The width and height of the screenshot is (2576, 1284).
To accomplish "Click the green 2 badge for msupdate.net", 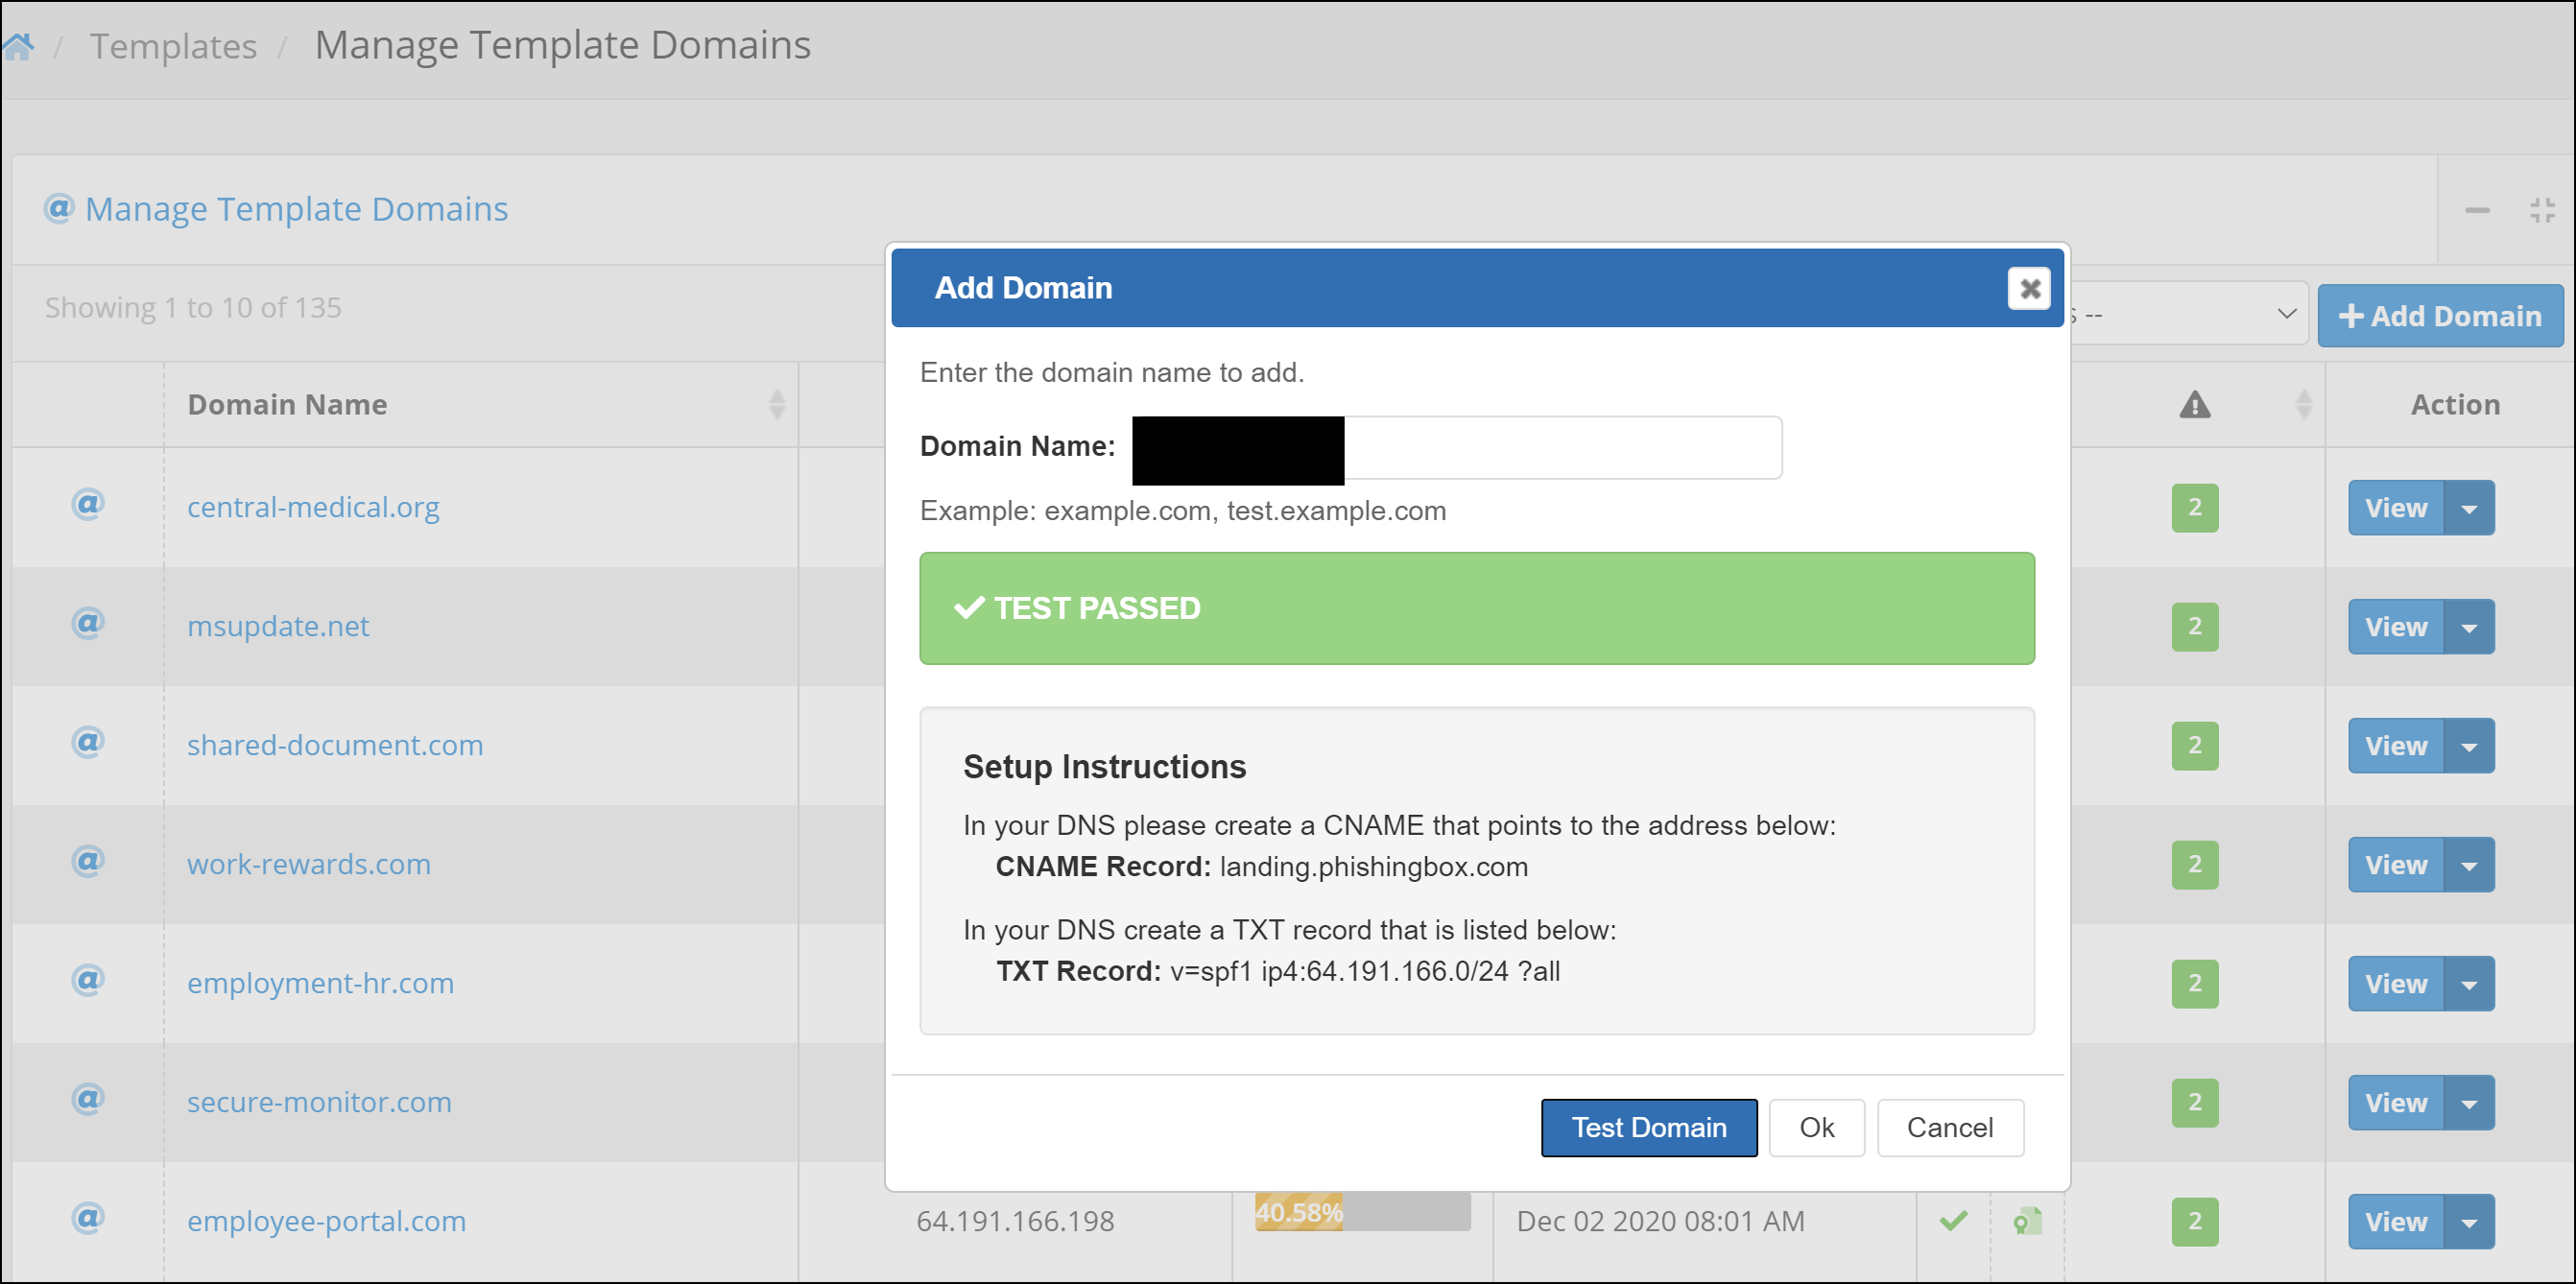I will (2194, 627).
